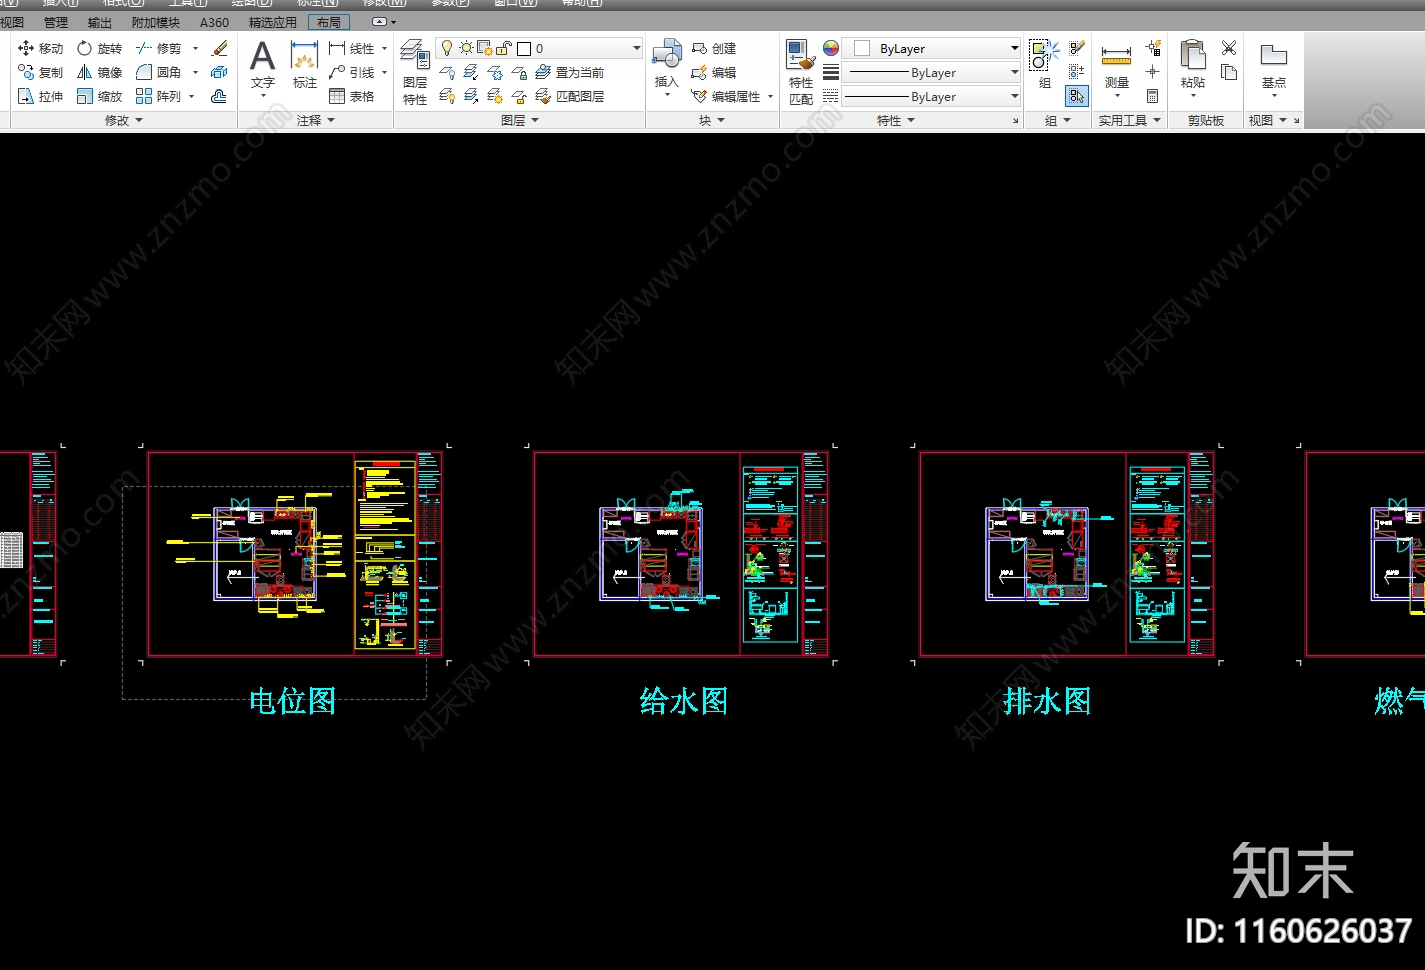
Task: Click the Copy Clip icon under scissors
Action: click(x=1229, y=72)
